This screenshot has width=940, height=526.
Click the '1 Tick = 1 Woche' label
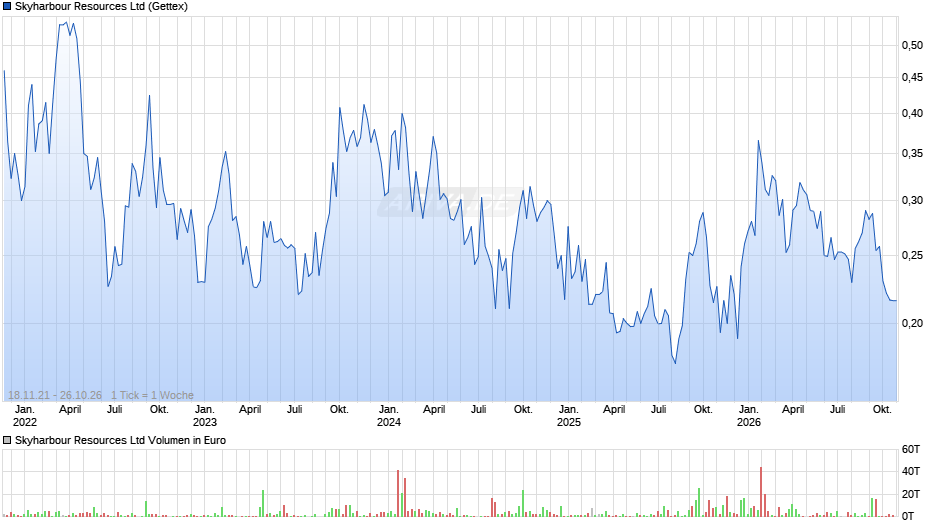[x=152, y=395]
